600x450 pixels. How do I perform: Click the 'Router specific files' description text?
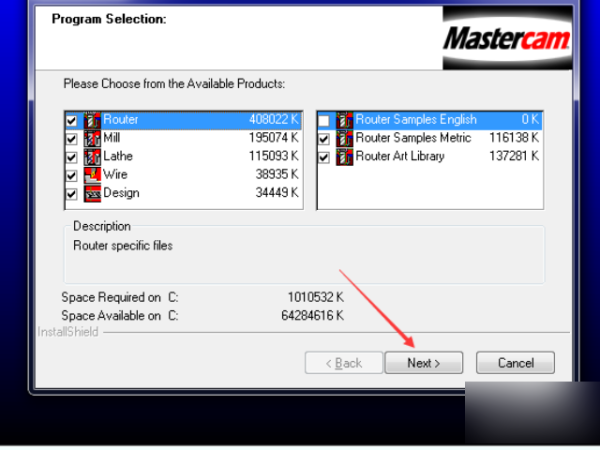click(123, 246)
